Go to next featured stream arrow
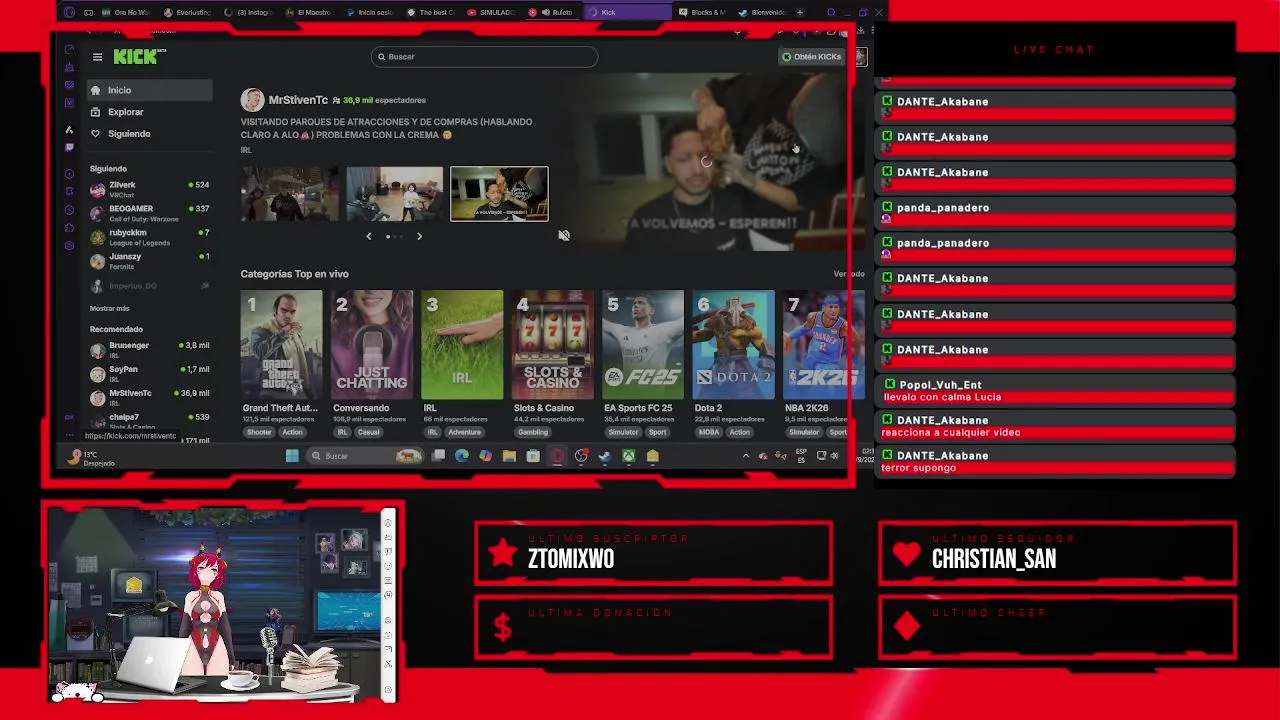Screen dimensions: 1280x720 pyautogui.click(x=419, y=237)
